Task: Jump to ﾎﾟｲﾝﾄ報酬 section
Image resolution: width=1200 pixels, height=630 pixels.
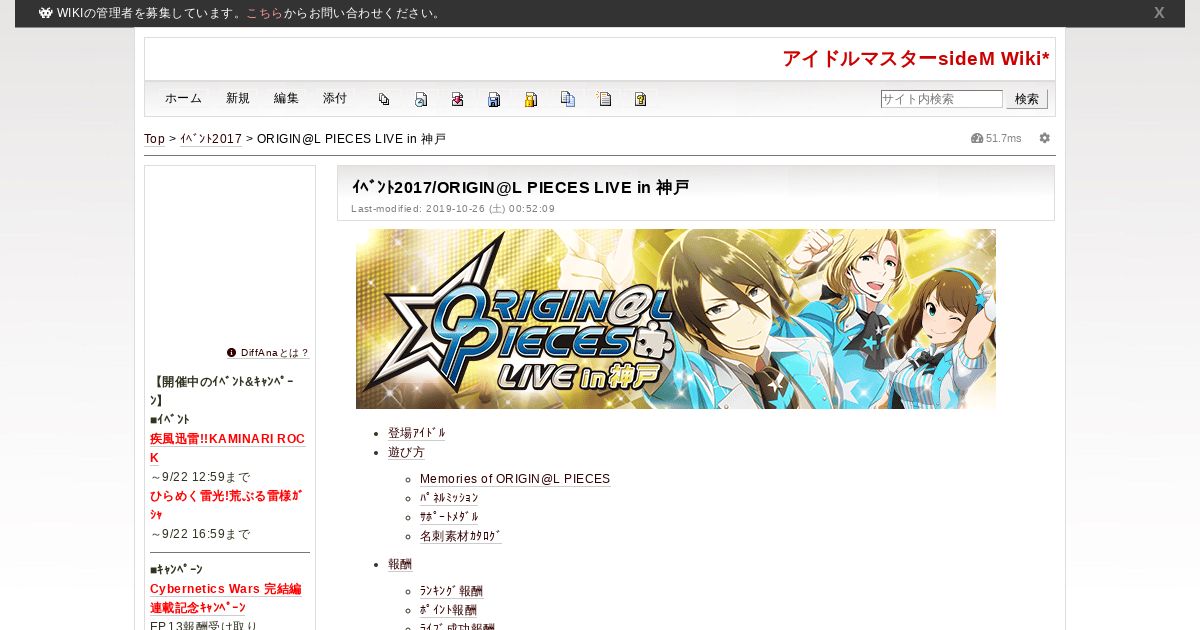Action: 448,610
